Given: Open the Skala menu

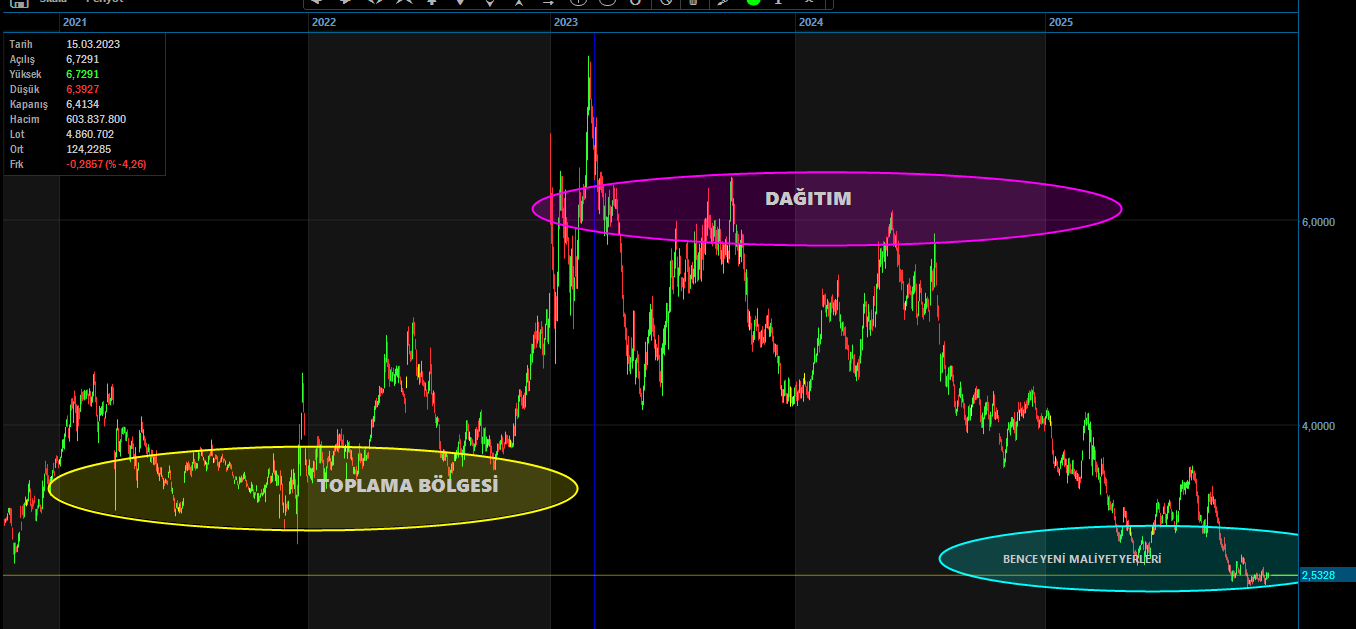Looking at the screenshot, I should 52,3.
